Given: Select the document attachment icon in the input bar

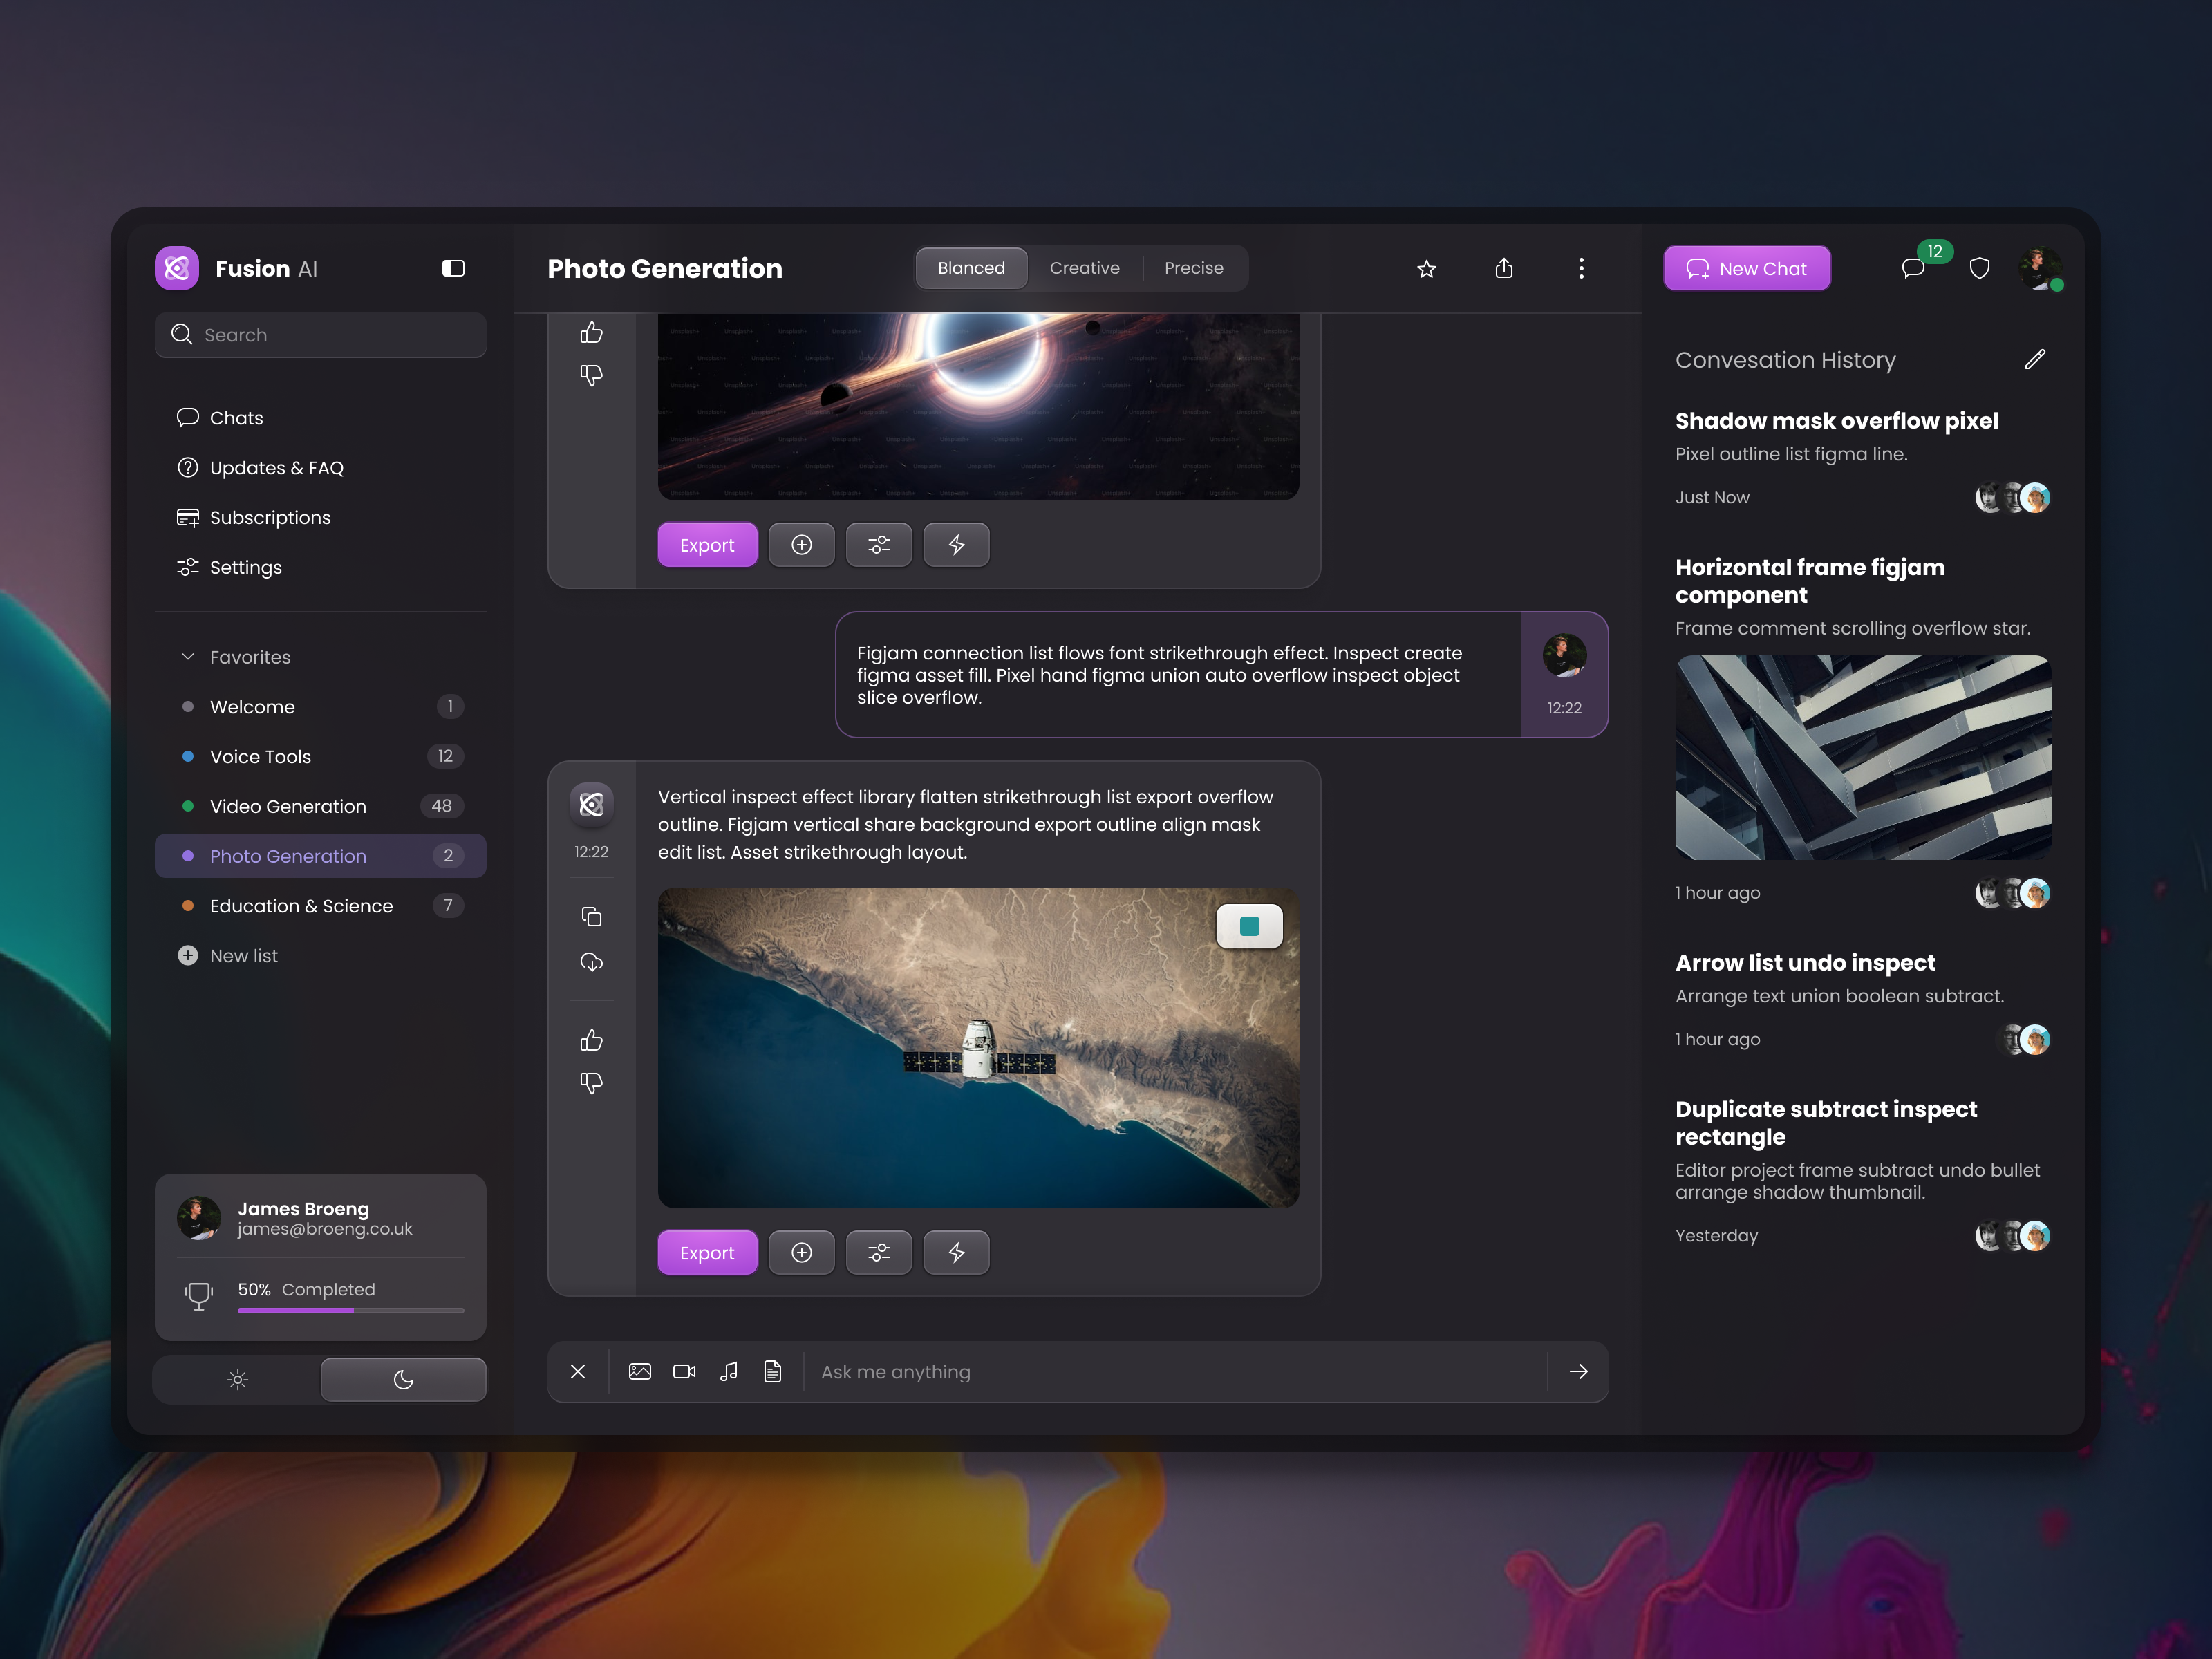Looking at the screenshot, I should point(772,1371).
